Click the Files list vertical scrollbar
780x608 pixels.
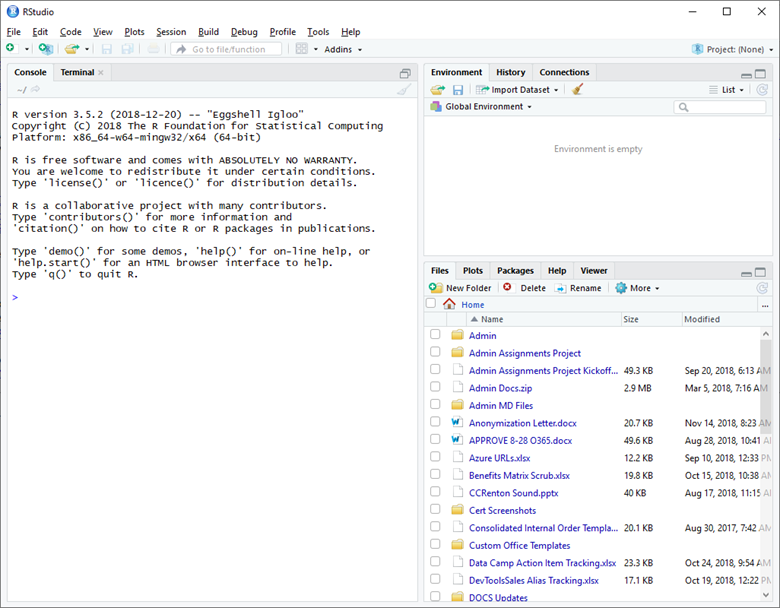tap(766, 388)
